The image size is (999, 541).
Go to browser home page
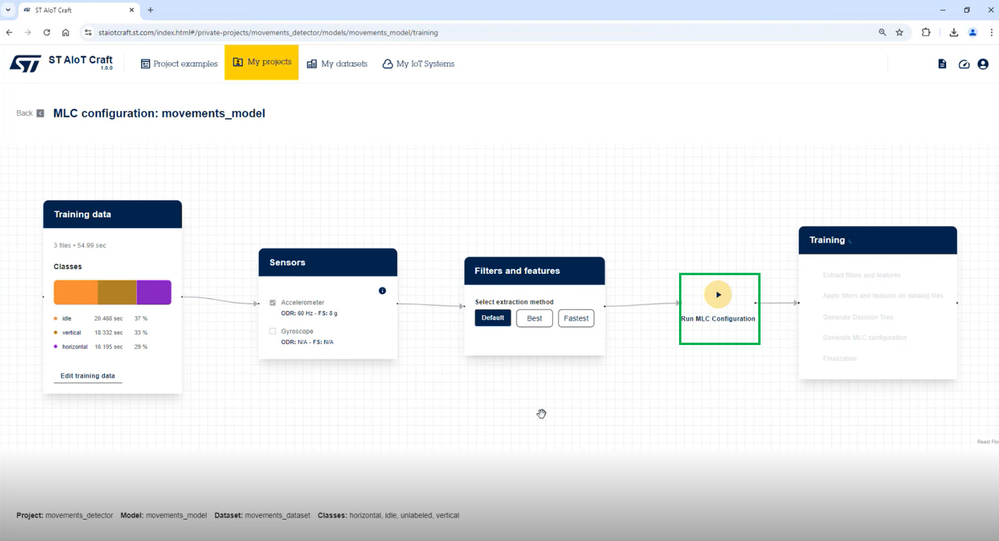(x=66, y=32)
